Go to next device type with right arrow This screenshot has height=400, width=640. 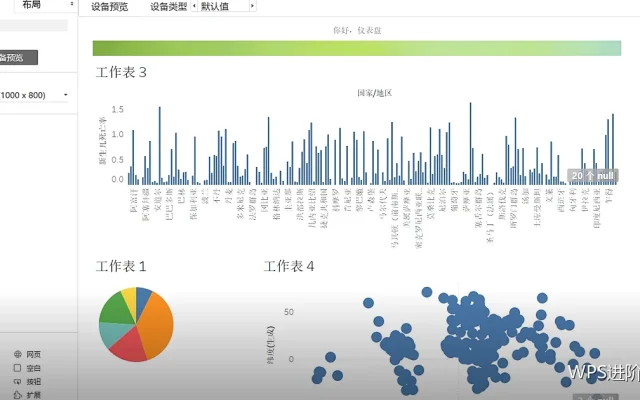click(x=252, y=6)
